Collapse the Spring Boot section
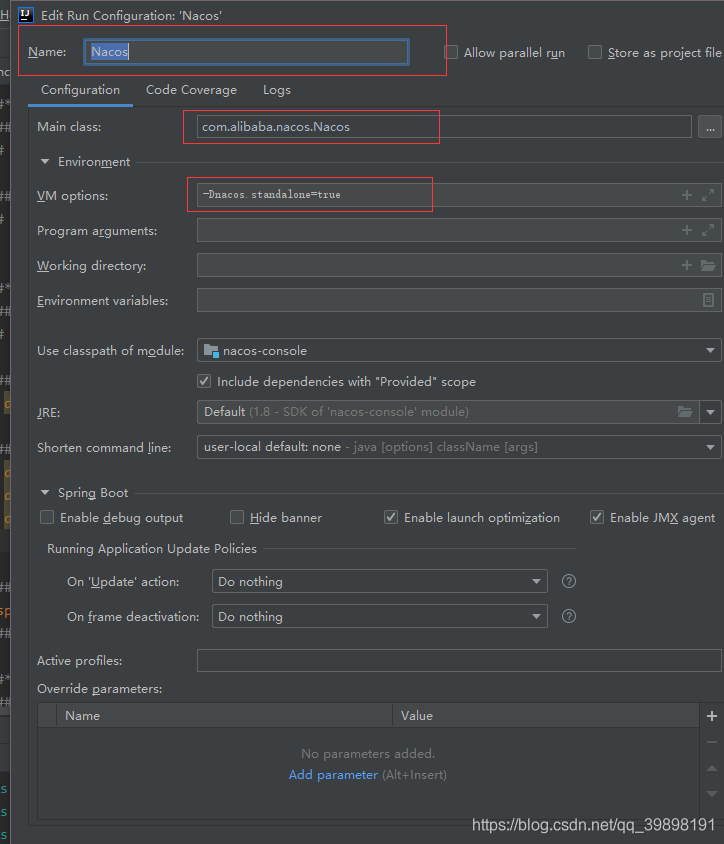This screenshot has height=844, width=724. click(x=45, y=493)
